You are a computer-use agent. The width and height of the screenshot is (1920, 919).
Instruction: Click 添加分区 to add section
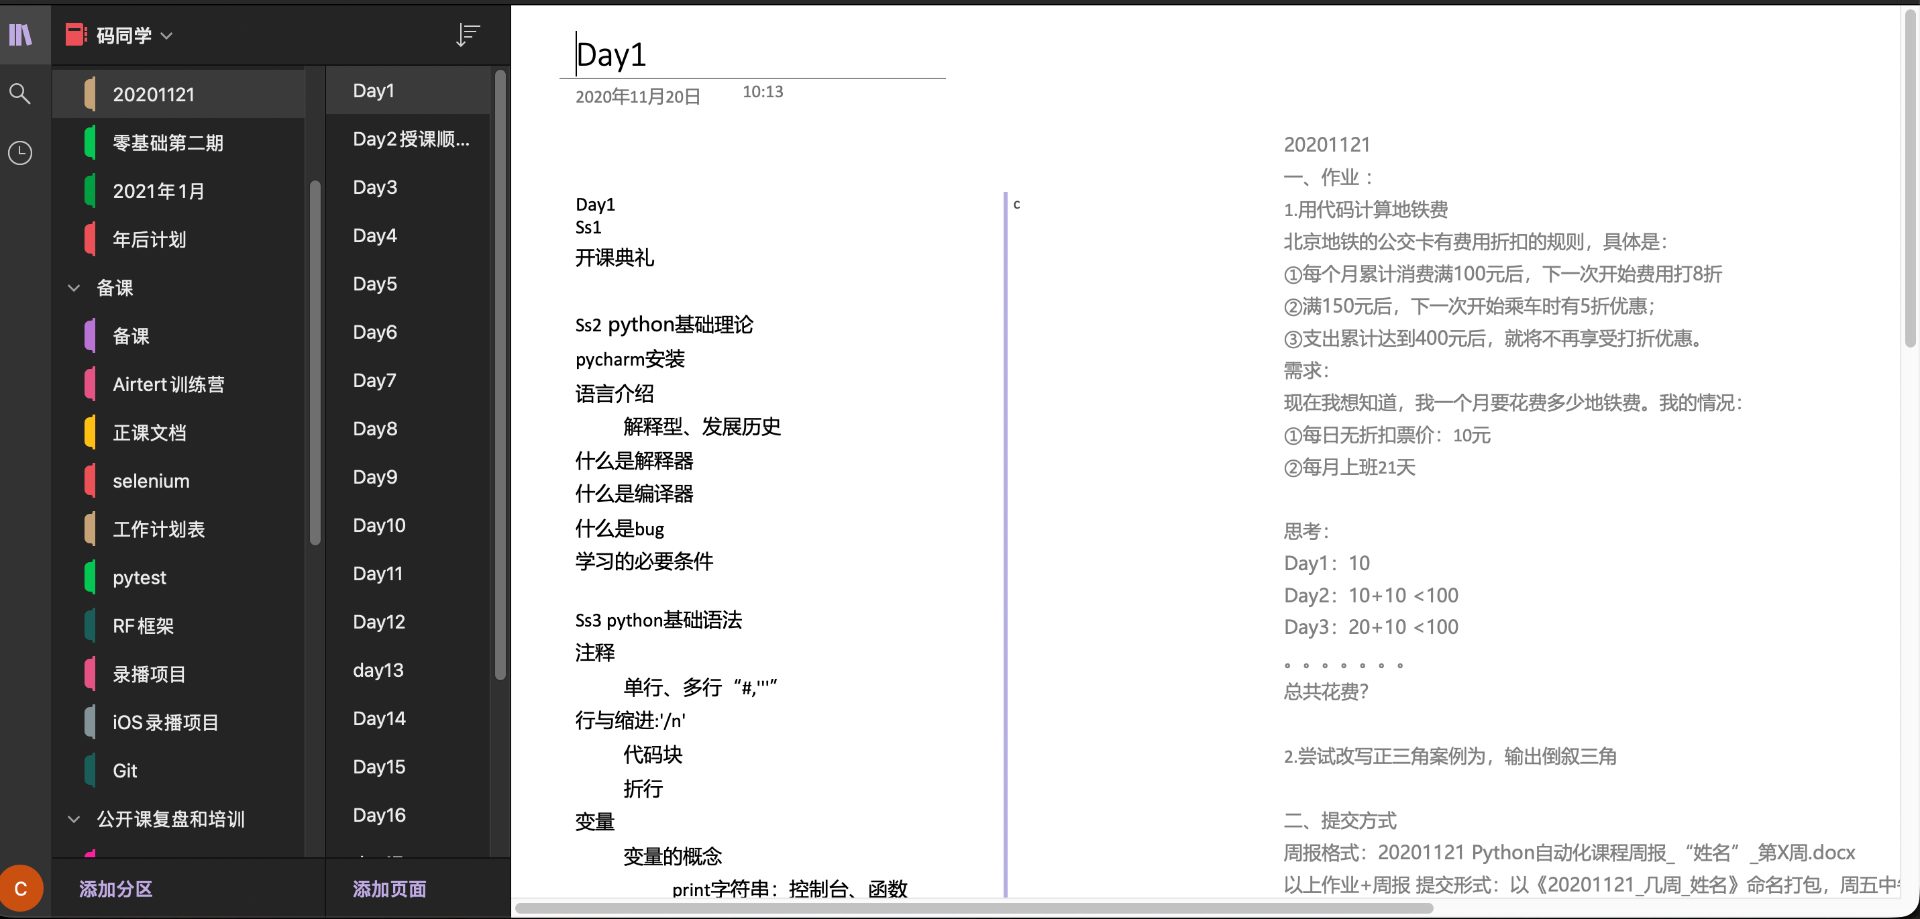coord(116,889)
